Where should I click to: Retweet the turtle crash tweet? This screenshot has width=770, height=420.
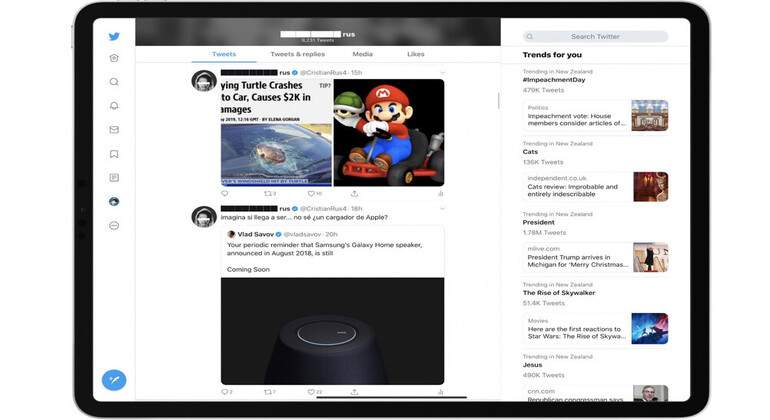pos(270,194)
